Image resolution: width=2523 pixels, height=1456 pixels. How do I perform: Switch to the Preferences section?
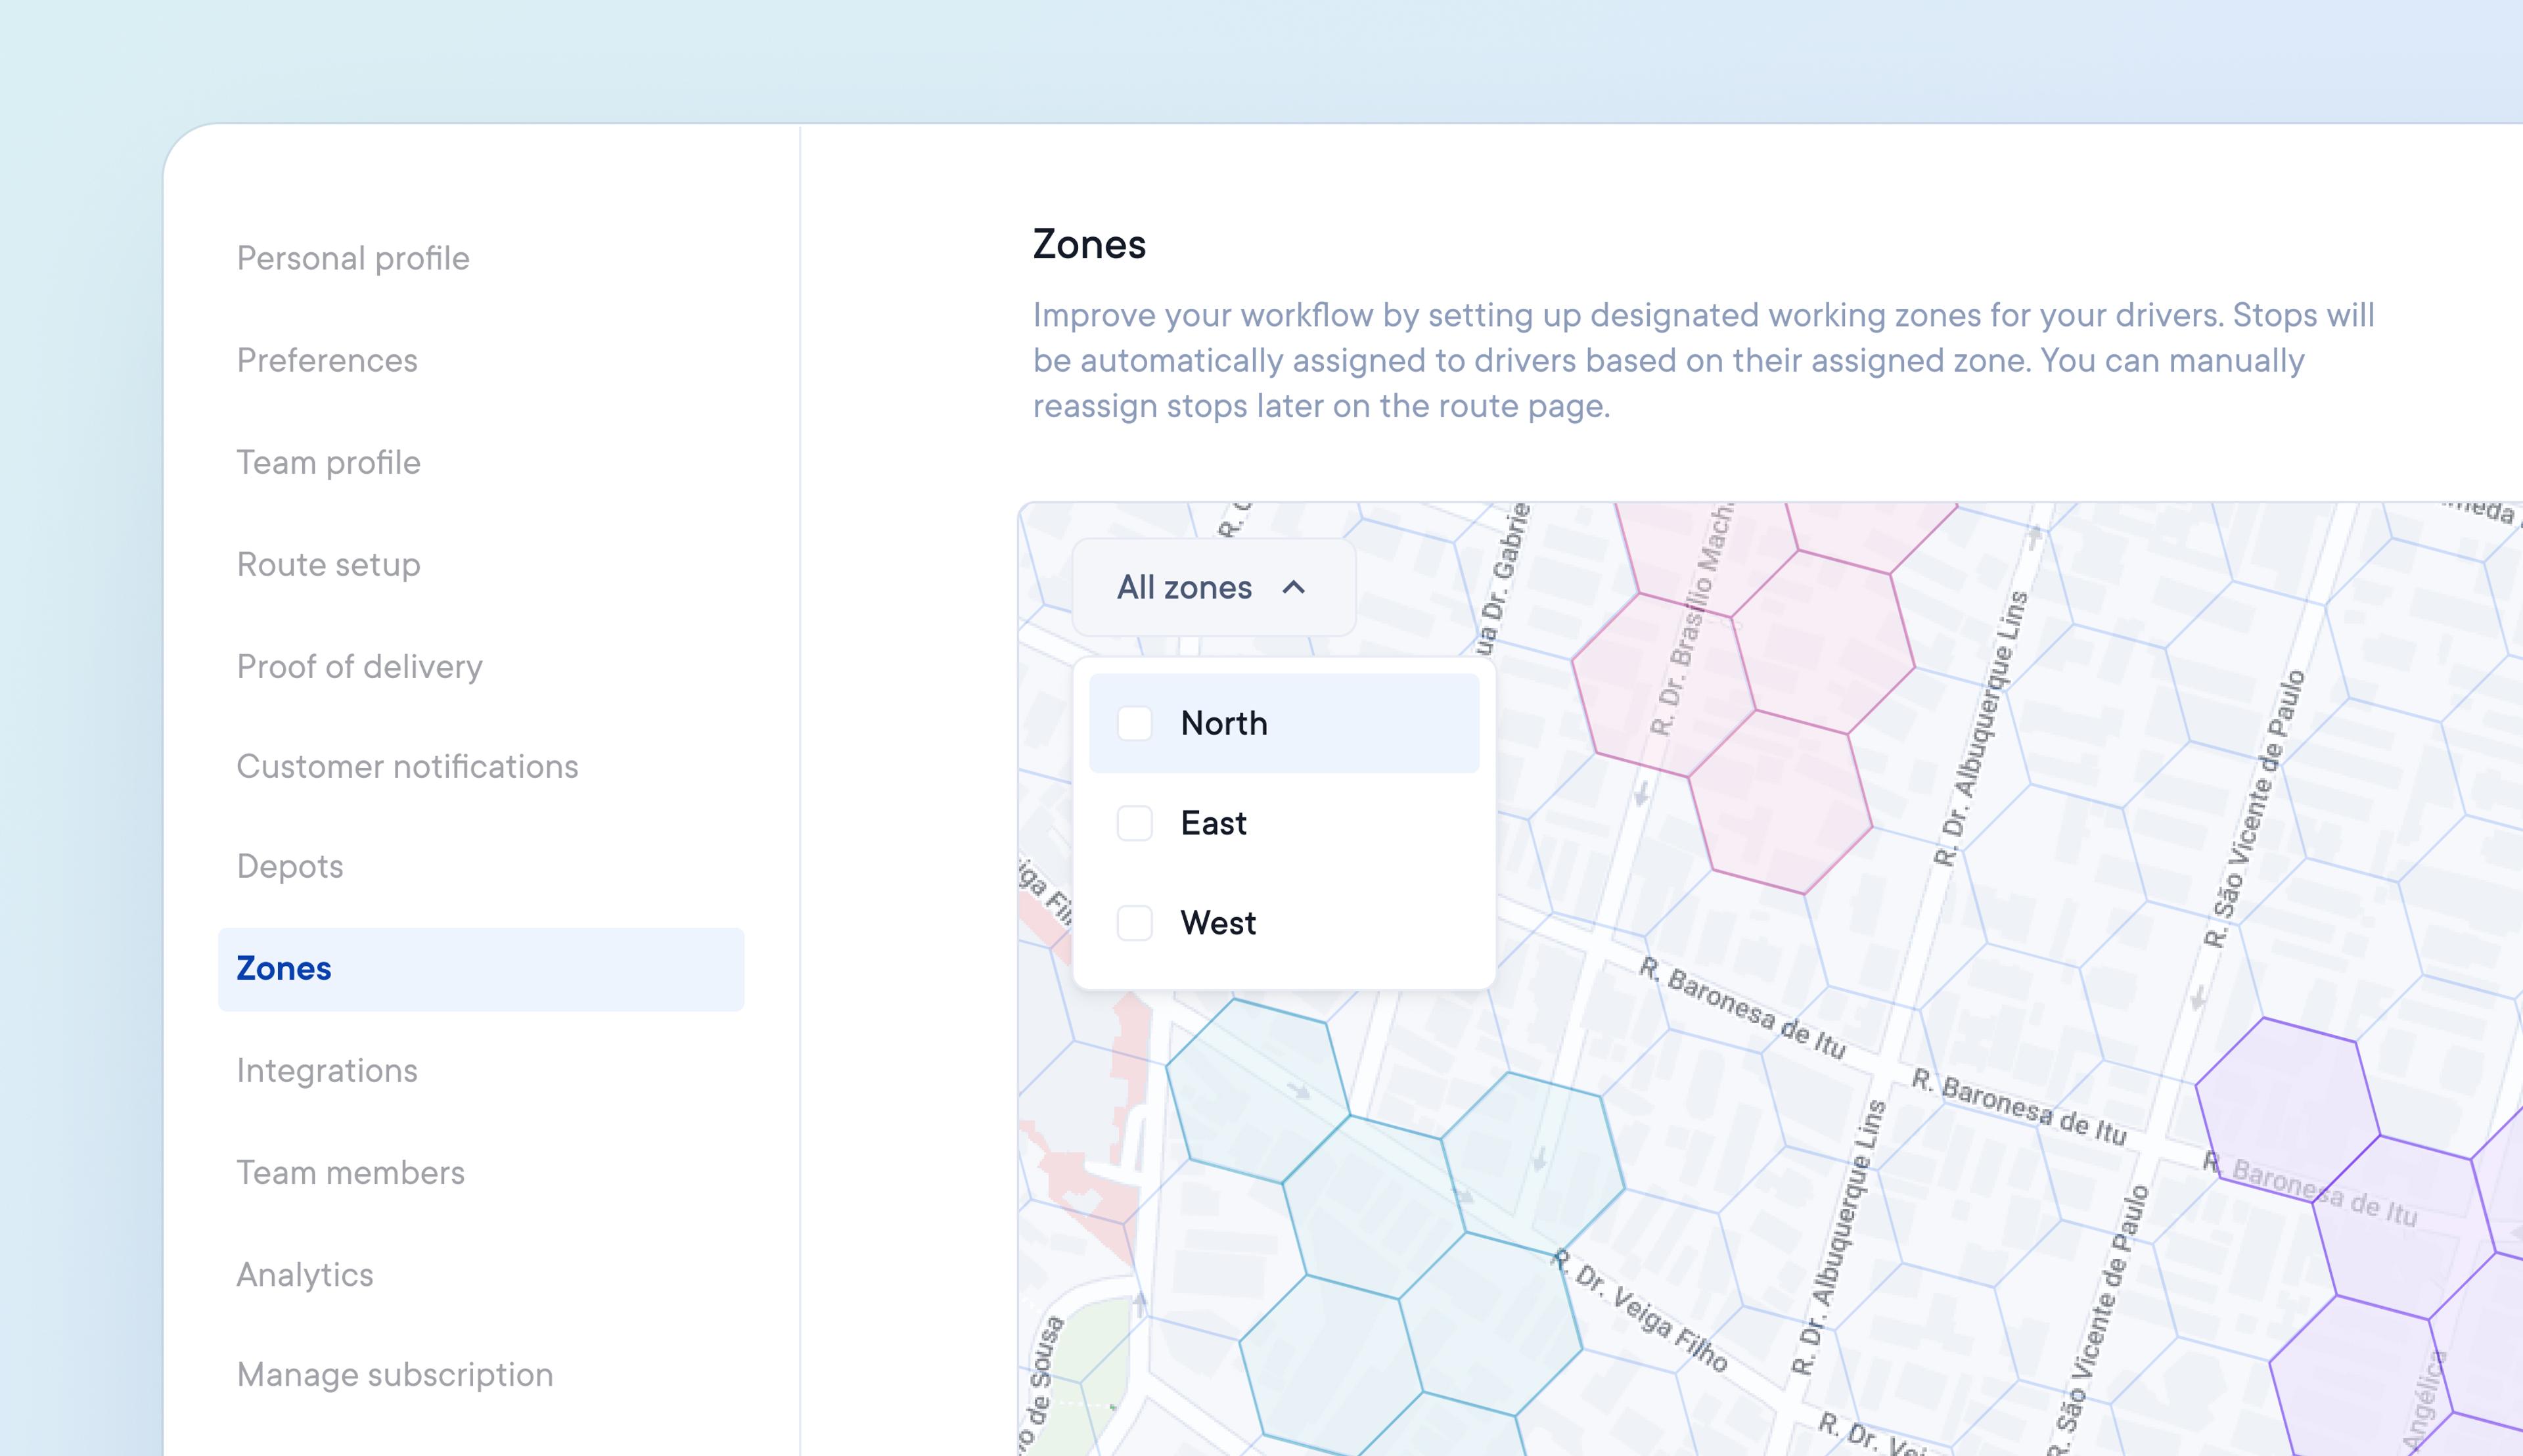point(327,360)
